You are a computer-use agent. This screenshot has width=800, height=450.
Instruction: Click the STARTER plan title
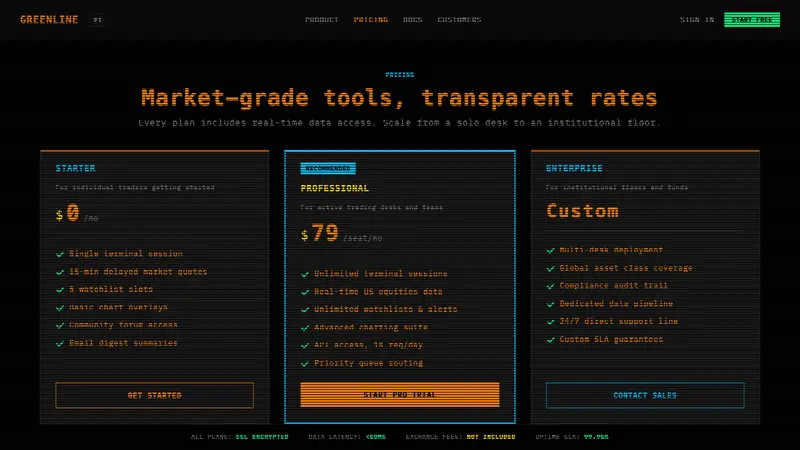pos(76,168)
